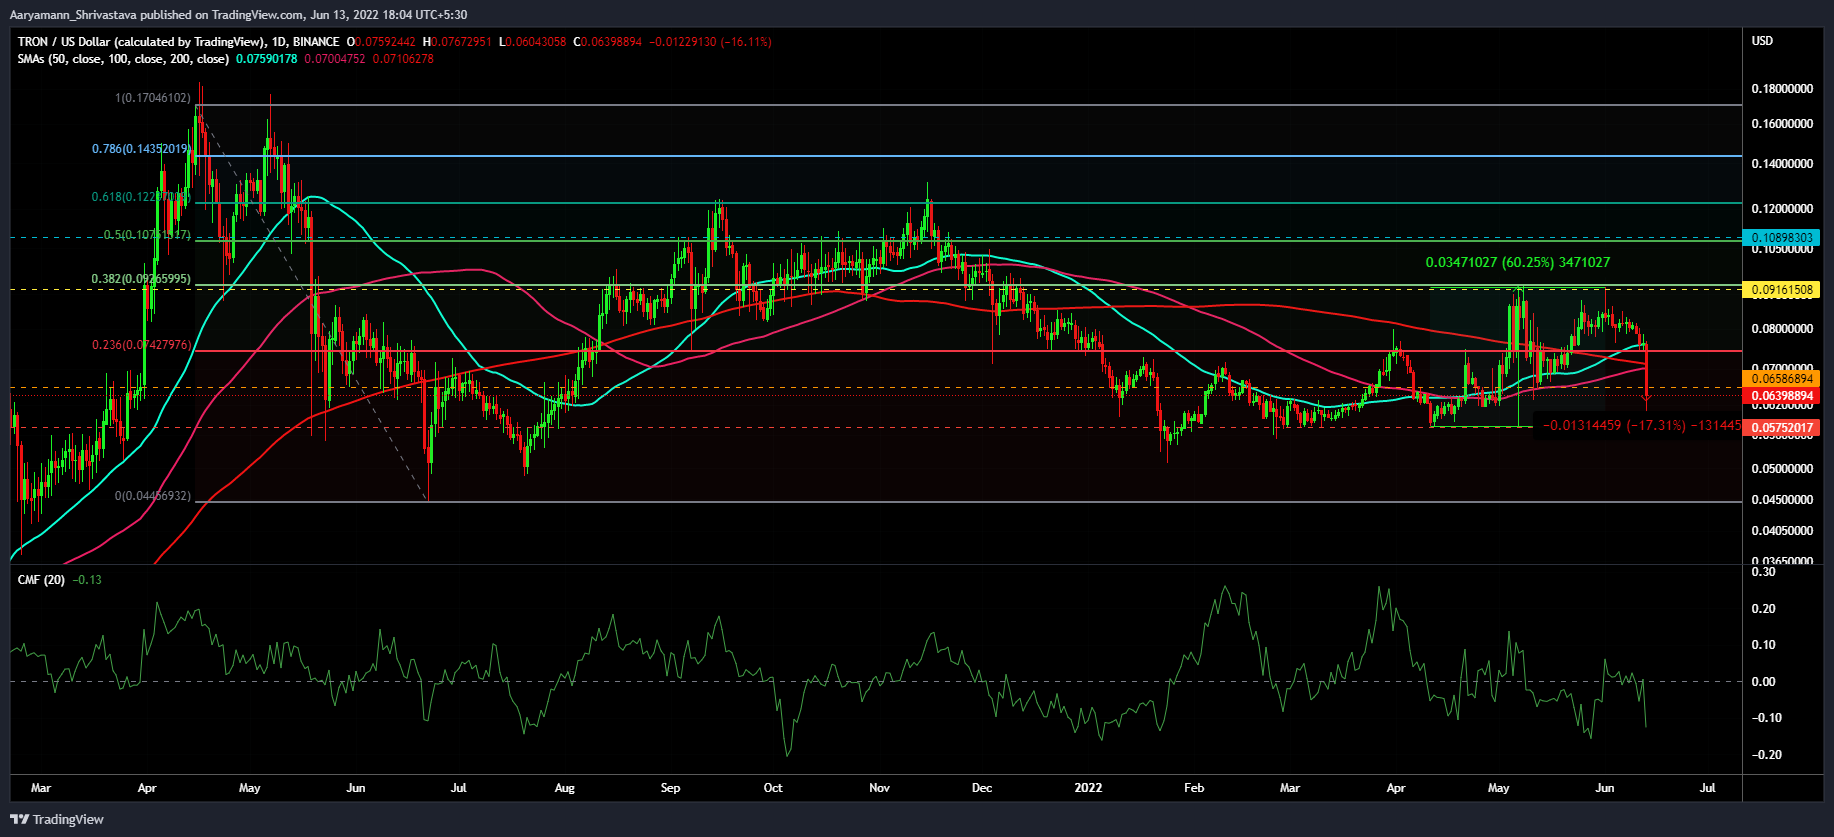Click the 0.05000000 price axis label
This screenshot has height=837, width=1834.
point(1782,469)
